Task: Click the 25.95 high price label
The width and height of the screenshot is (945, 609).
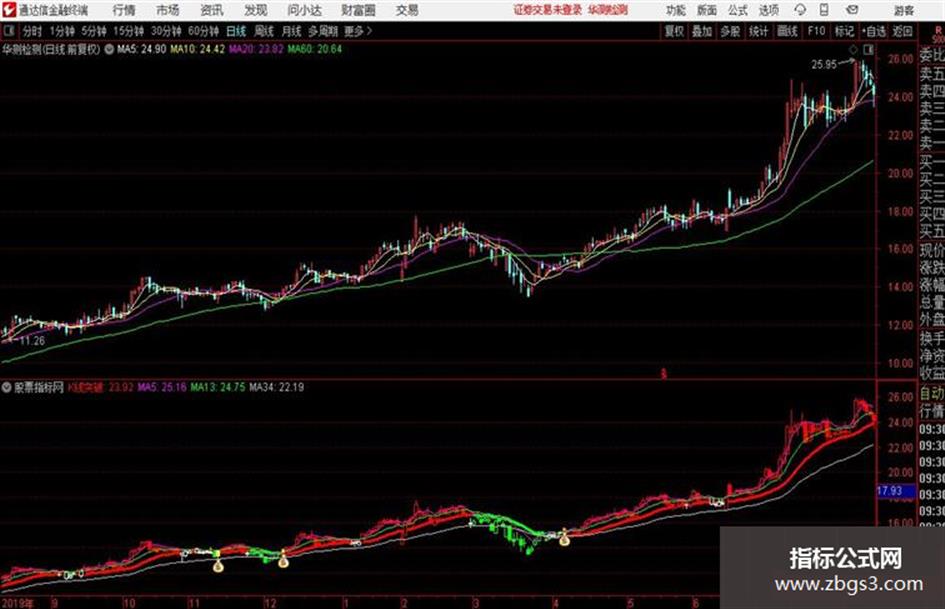Action: (x=824, y=64)
